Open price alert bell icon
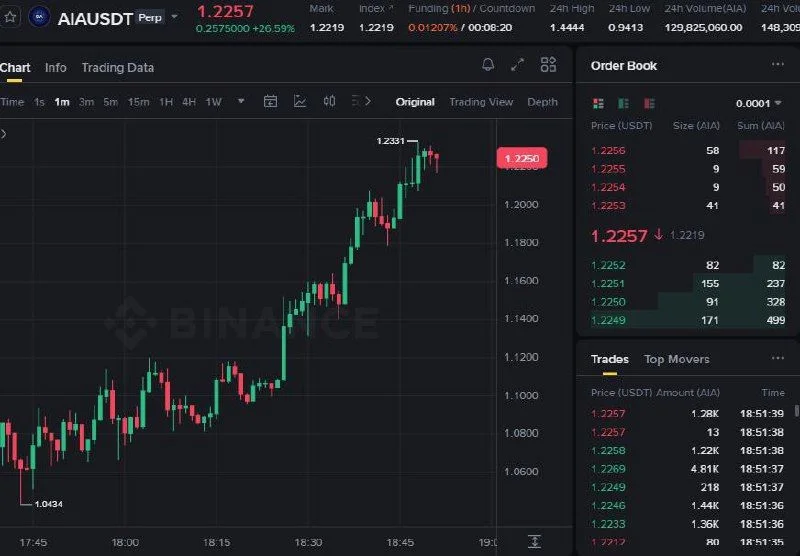Viewport: 800px width, 556px height. [x=488, y=64]
